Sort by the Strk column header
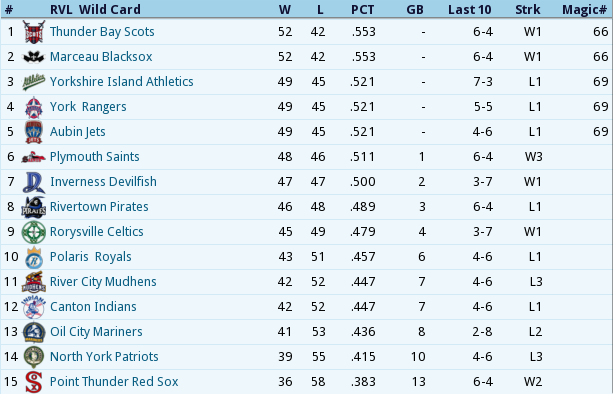The width and height of the screenshot is (613, 394). click(528, 9)
